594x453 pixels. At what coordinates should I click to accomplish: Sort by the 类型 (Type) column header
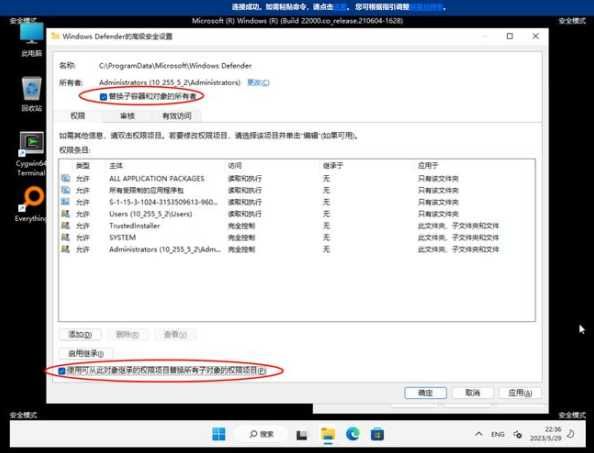click(x=83, y=166)
